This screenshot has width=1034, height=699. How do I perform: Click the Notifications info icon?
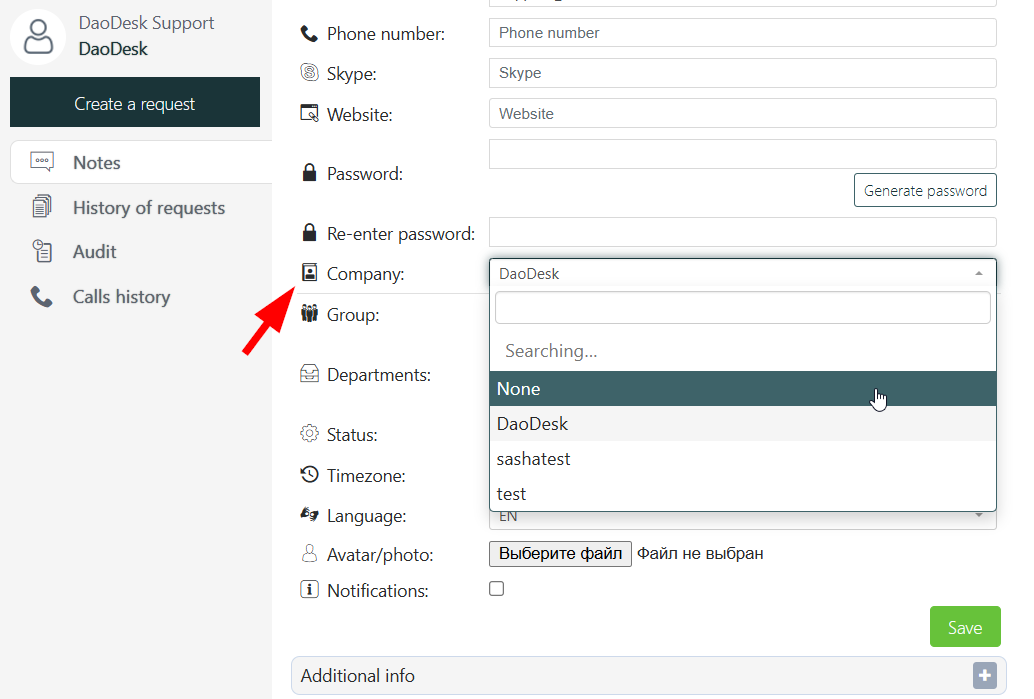309,589
